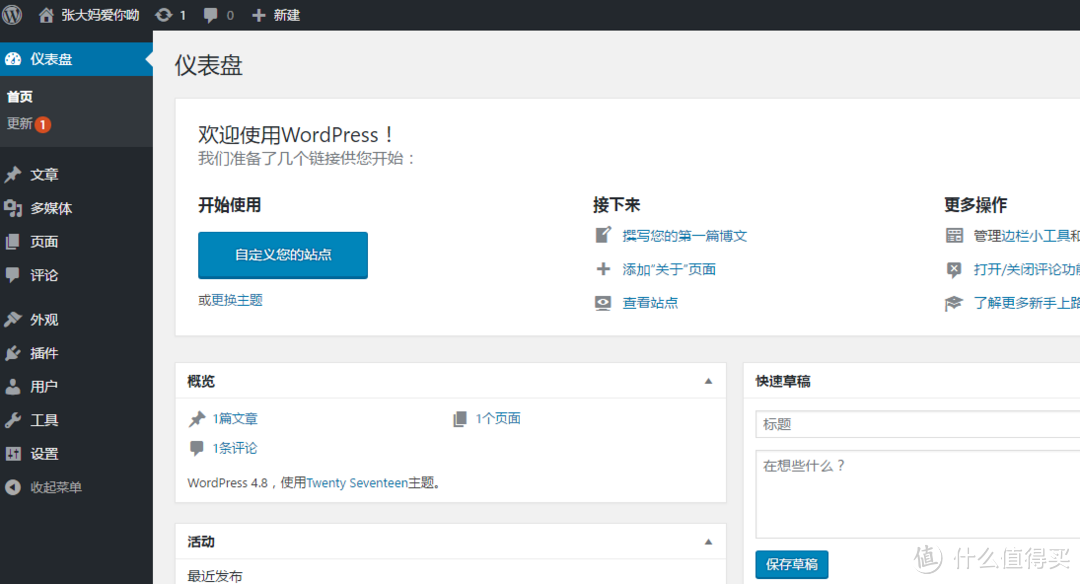Open the 添加"关于"页面 link

669,269
